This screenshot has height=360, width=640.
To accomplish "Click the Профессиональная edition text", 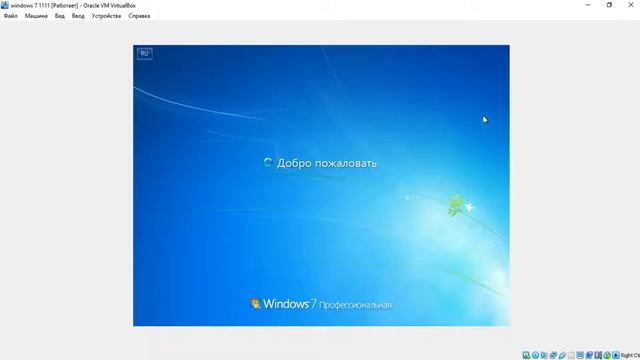I will [x=355, y=305].
